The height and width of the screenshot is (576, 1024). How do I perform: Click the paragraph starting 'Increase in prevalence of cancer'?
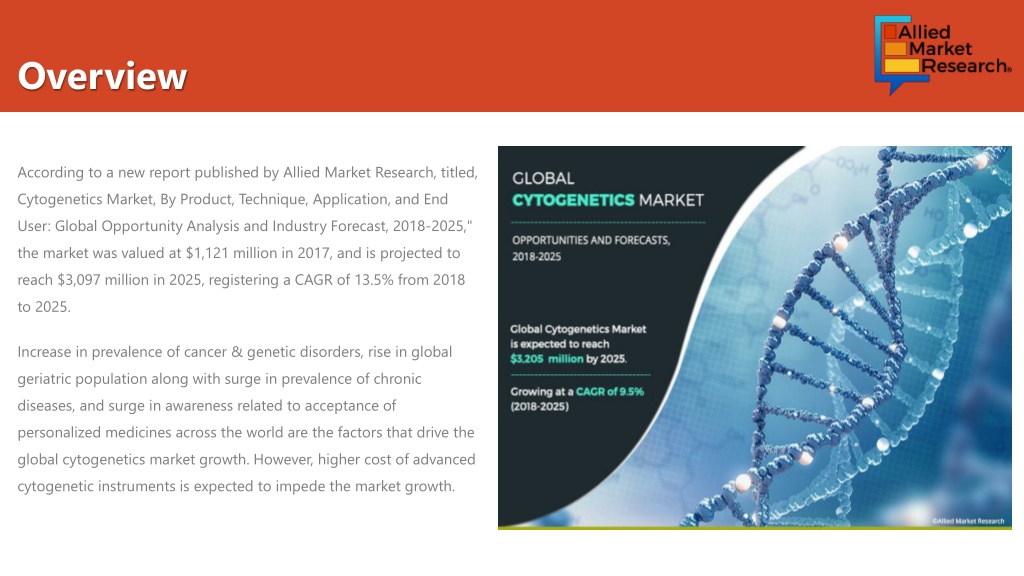pyautogui.click(x=246, y=419)
